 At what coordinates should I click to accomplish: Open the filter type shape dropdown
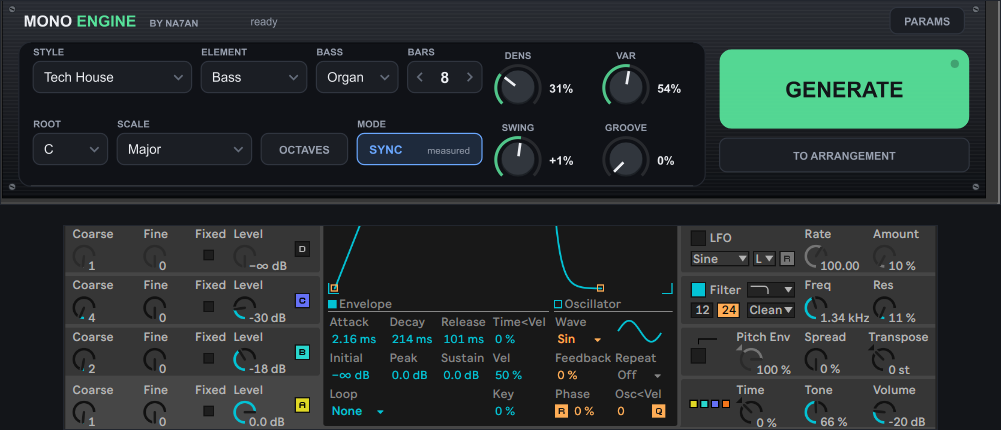[771, 290]
